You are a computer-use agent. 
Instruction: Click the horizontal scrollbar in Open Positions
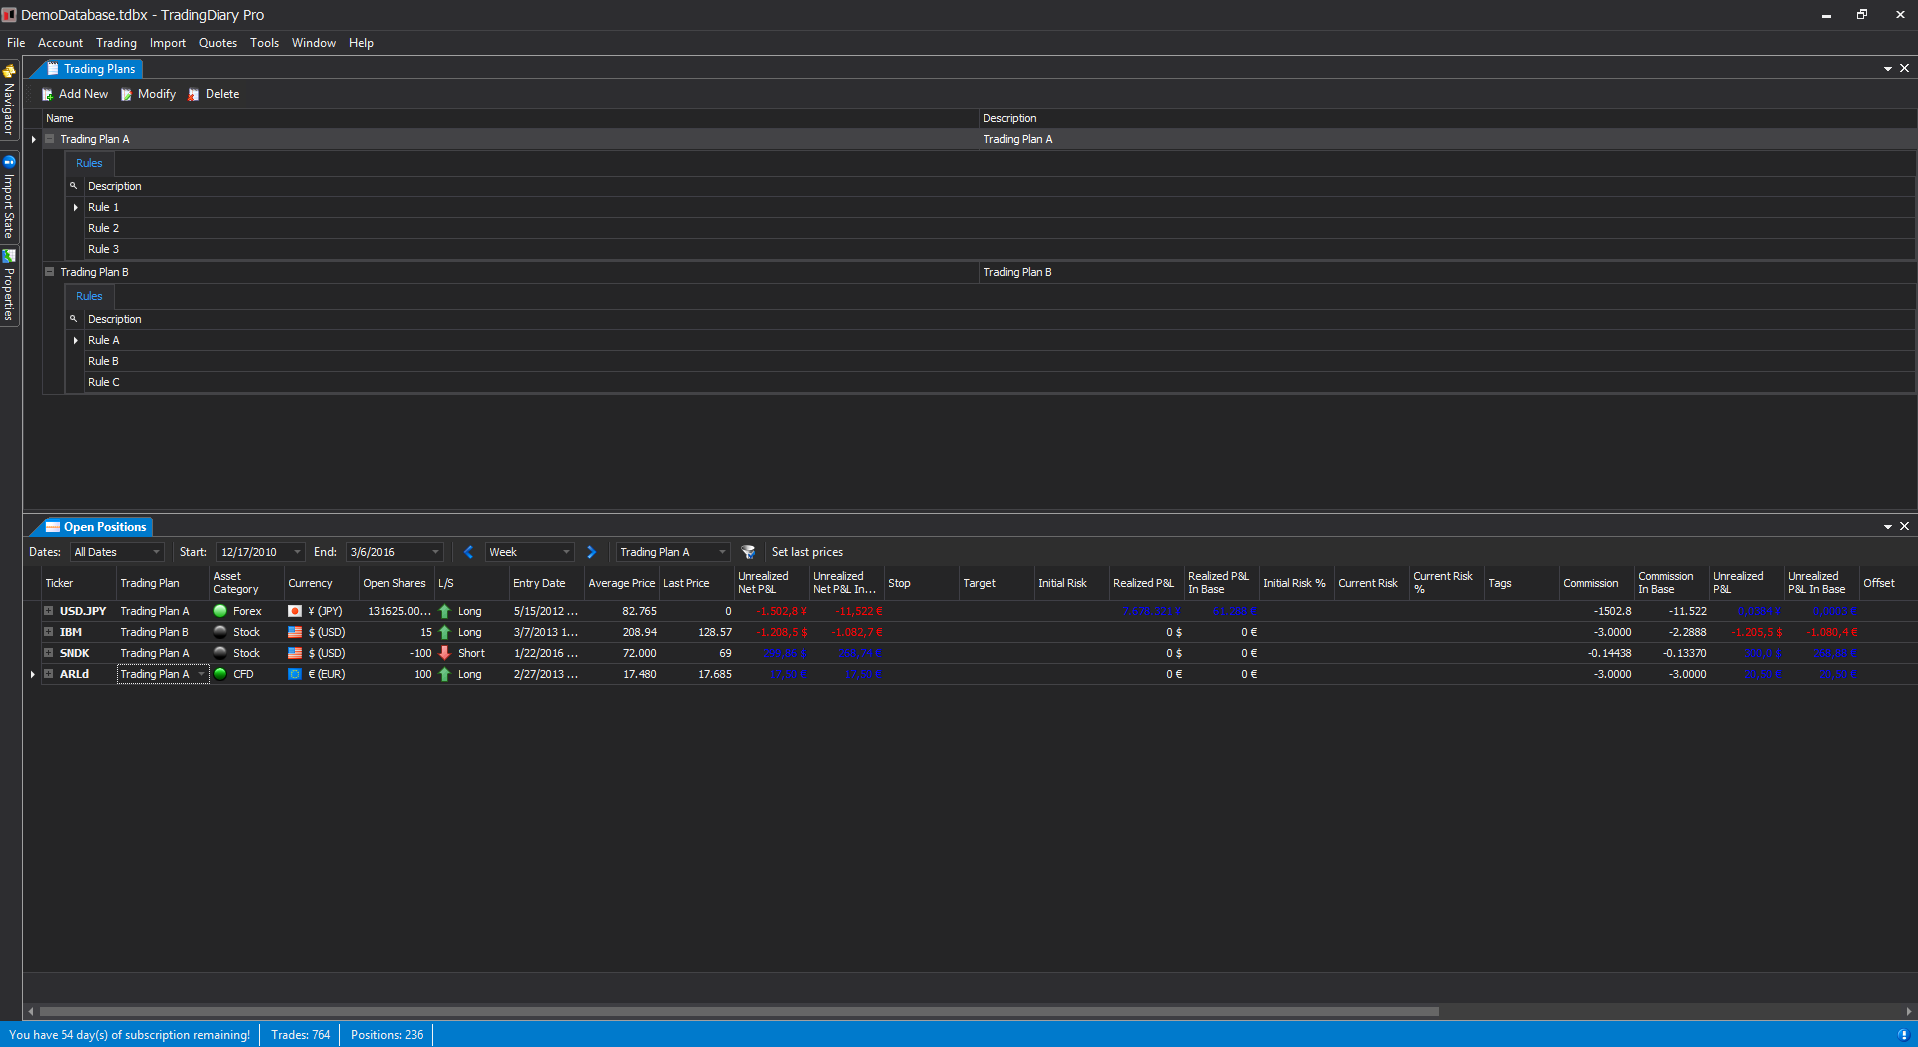click(x=739, y=1011)
